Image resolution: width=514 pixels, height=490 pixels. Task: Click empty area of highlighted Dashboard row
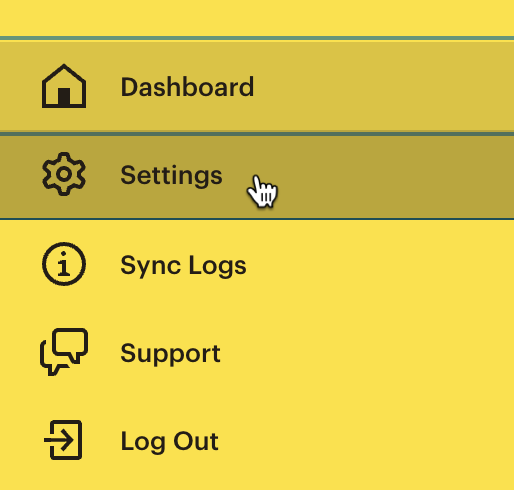point(383,87)
